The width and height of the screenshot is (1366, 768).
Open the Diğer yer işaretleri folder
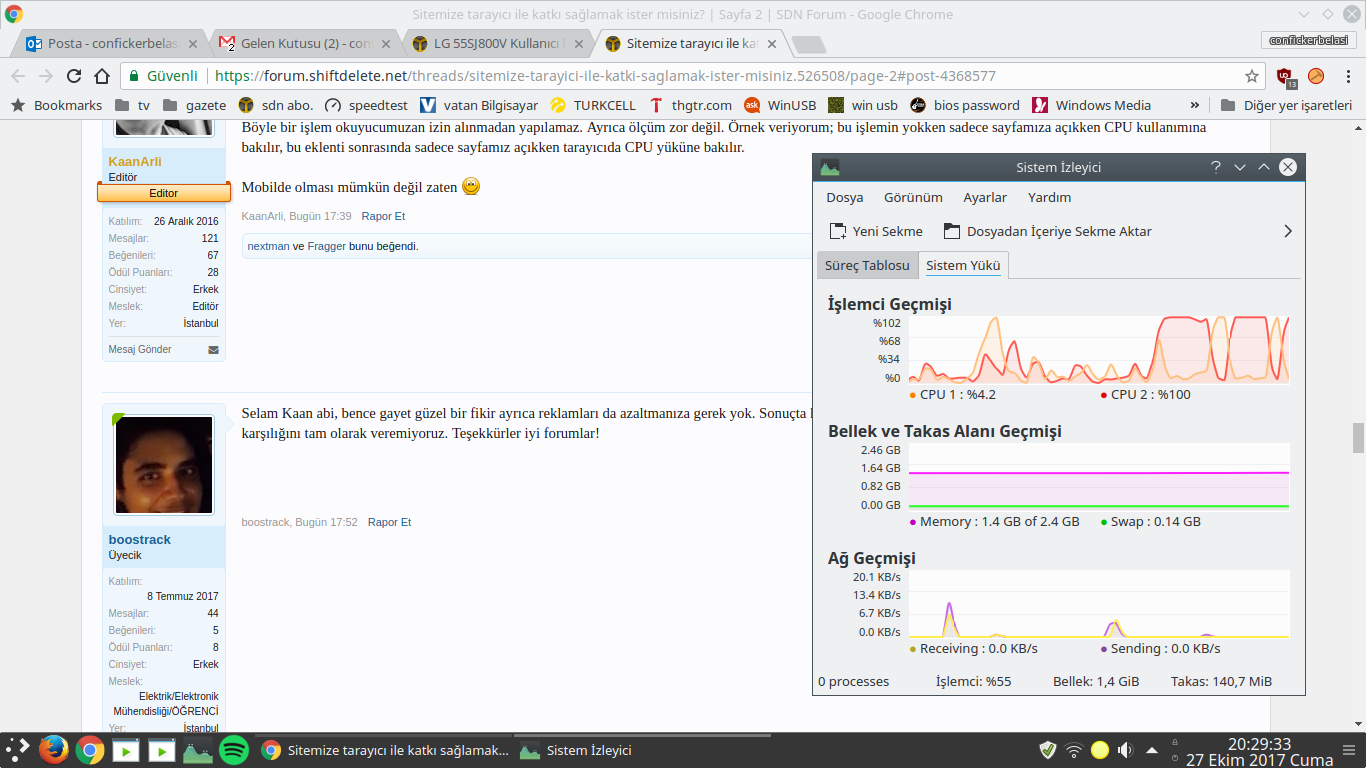tap(1286, 105)
